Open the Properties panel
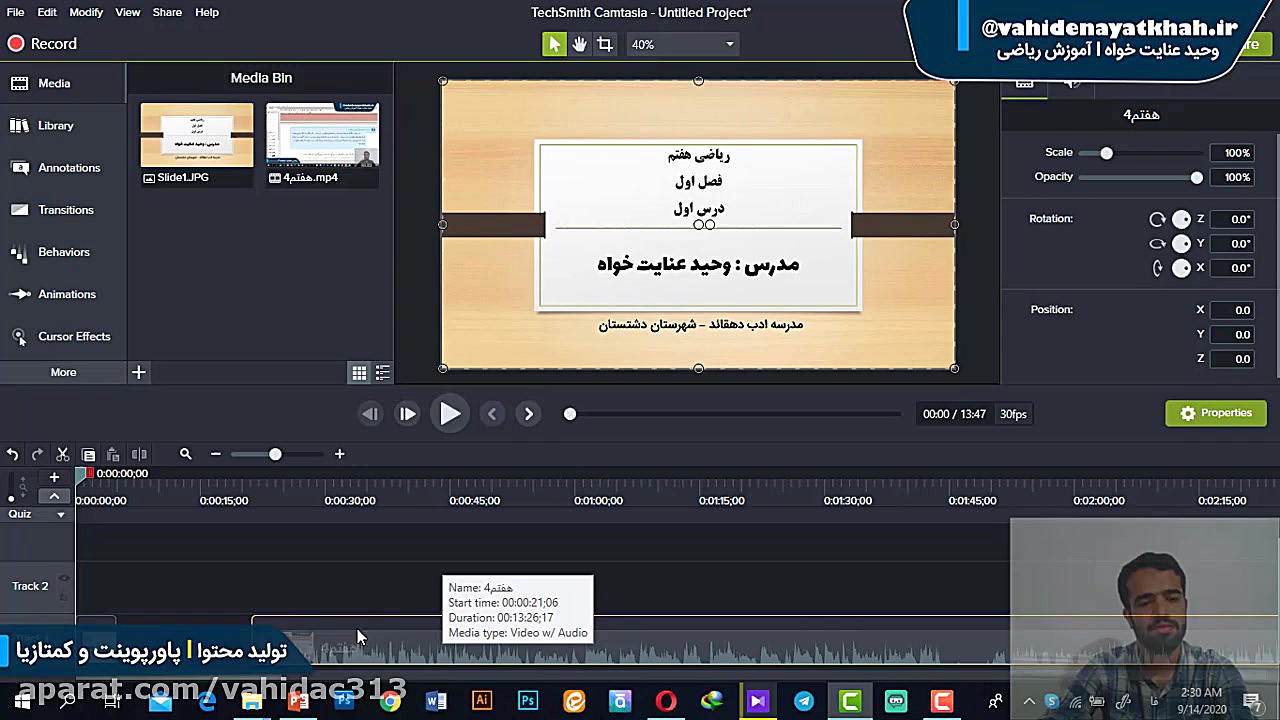The image size is (1280, 720). [x=1215, y=412]
